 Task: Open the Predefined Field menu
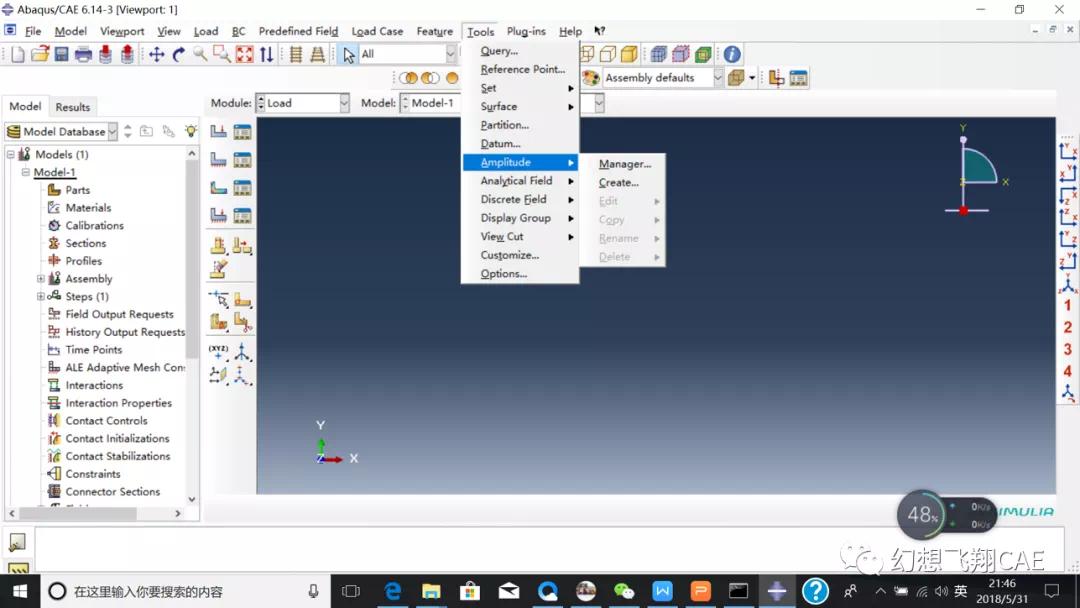coord(298,31)
